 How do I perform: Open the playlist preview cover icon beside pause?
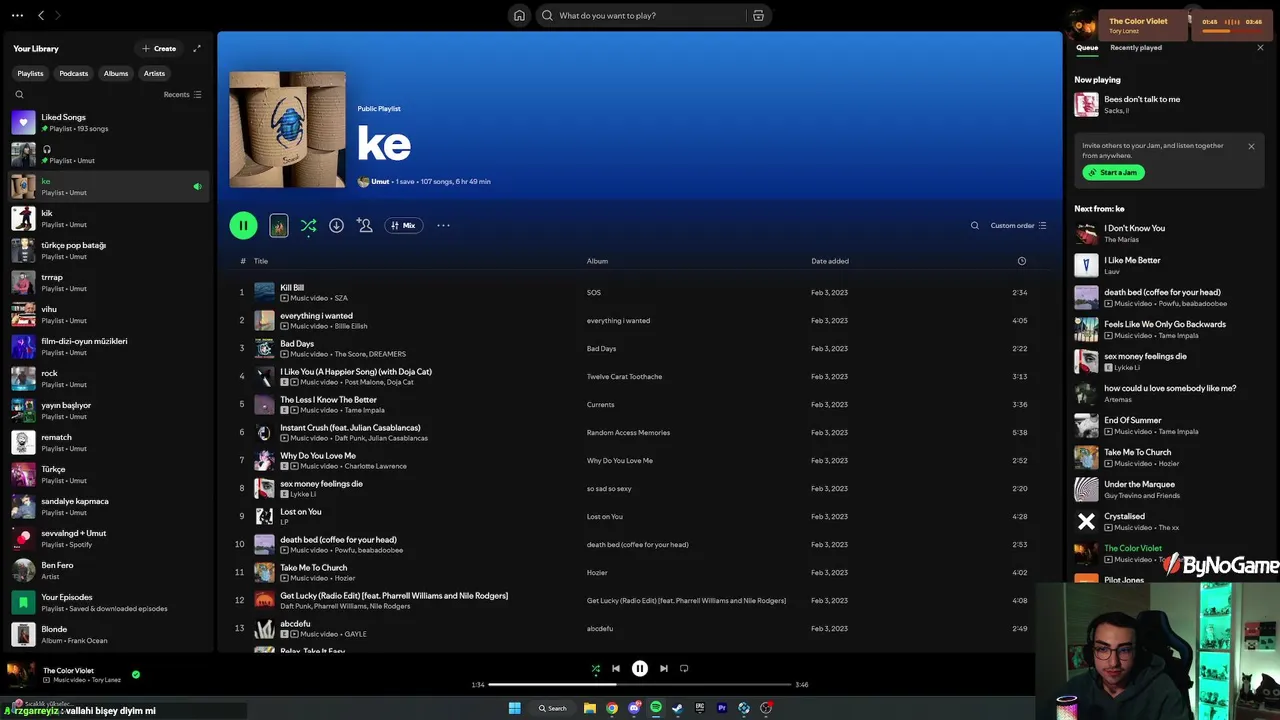point(279,226)
